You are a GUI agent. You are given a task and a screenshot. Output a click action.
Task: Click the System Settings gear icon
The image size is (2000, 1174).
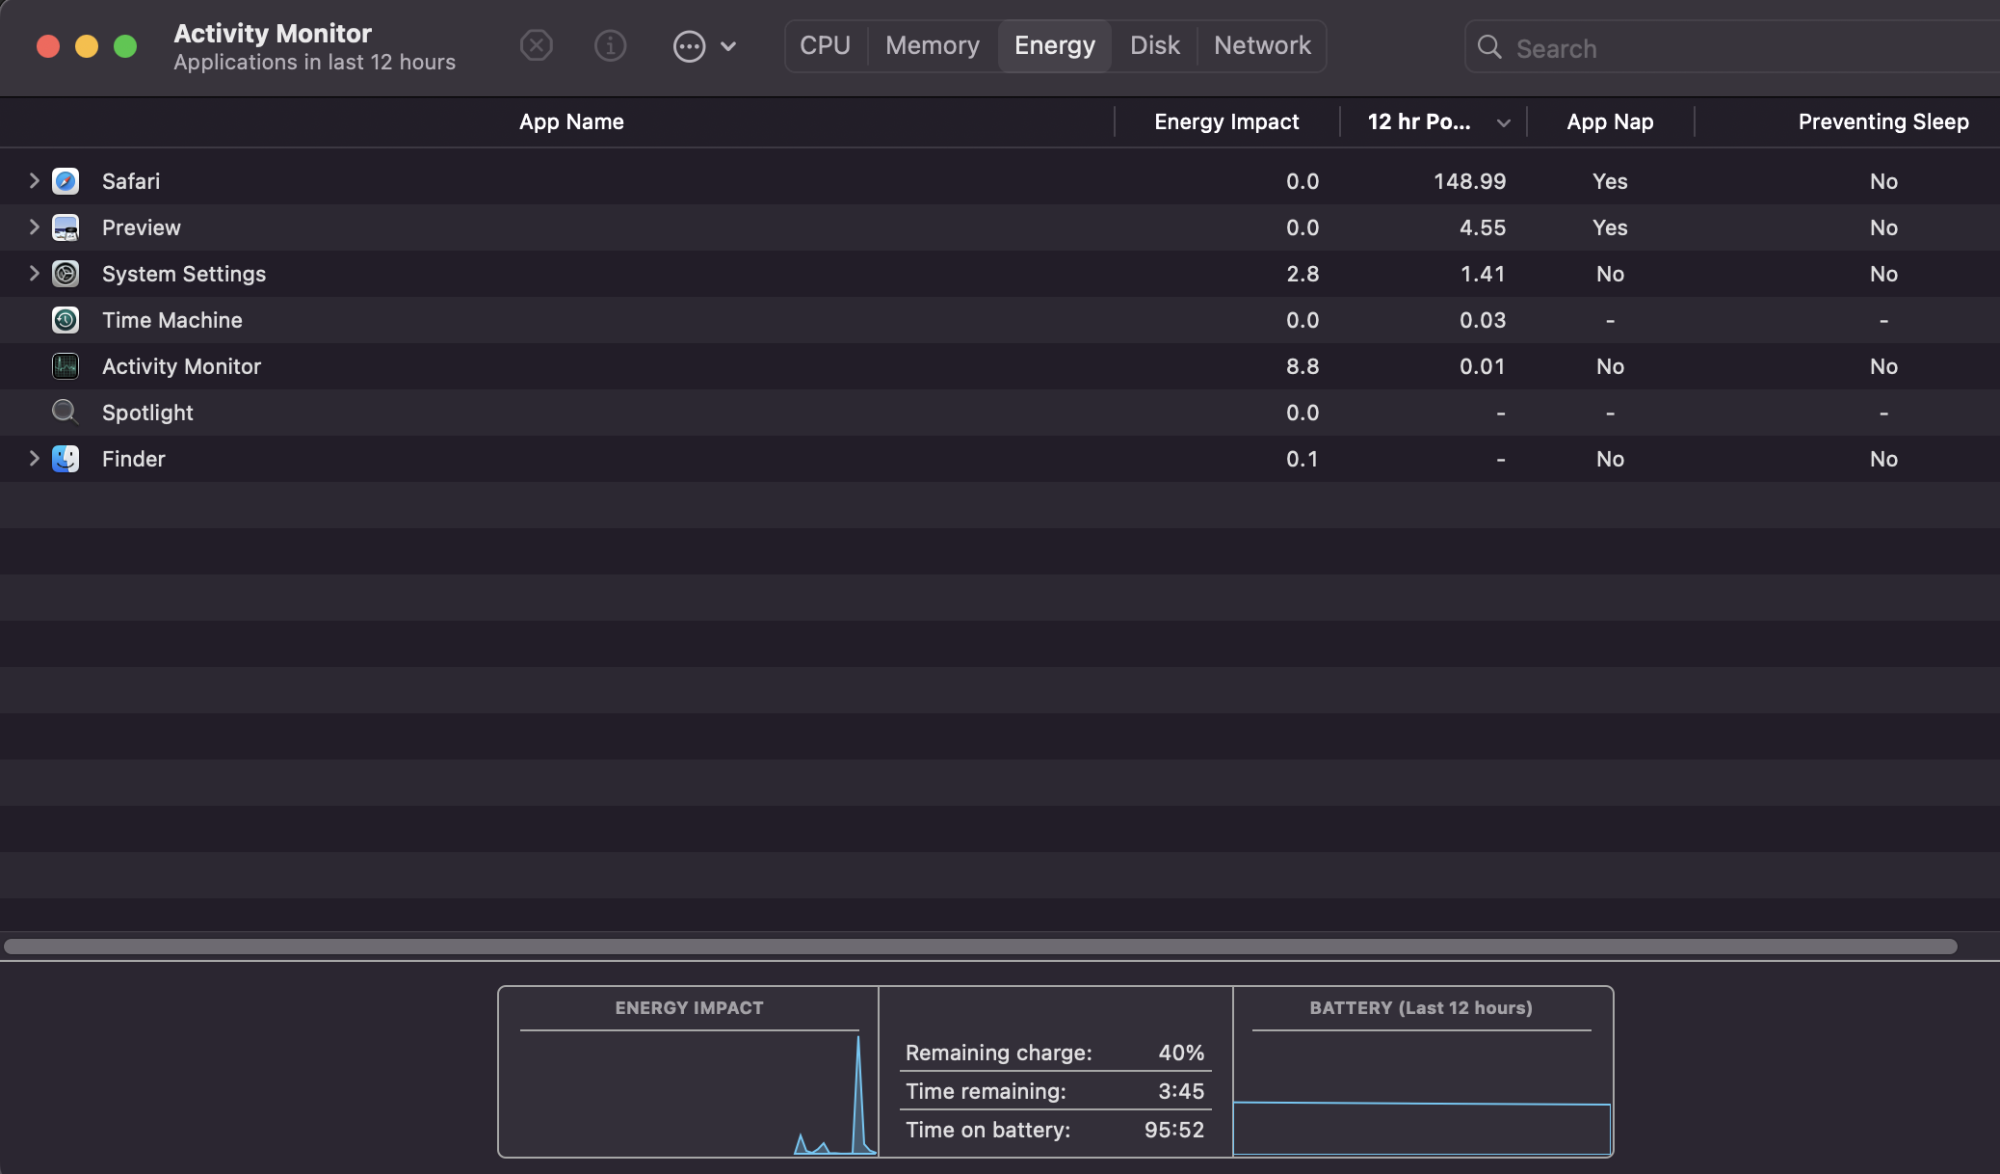point(66,274)
